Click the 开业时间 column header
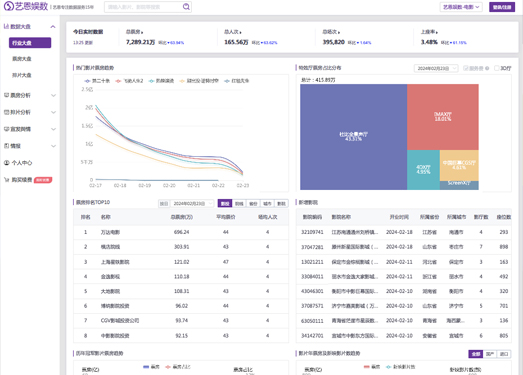The height and width of the screenshot is (375, 523). pos(399,217)
